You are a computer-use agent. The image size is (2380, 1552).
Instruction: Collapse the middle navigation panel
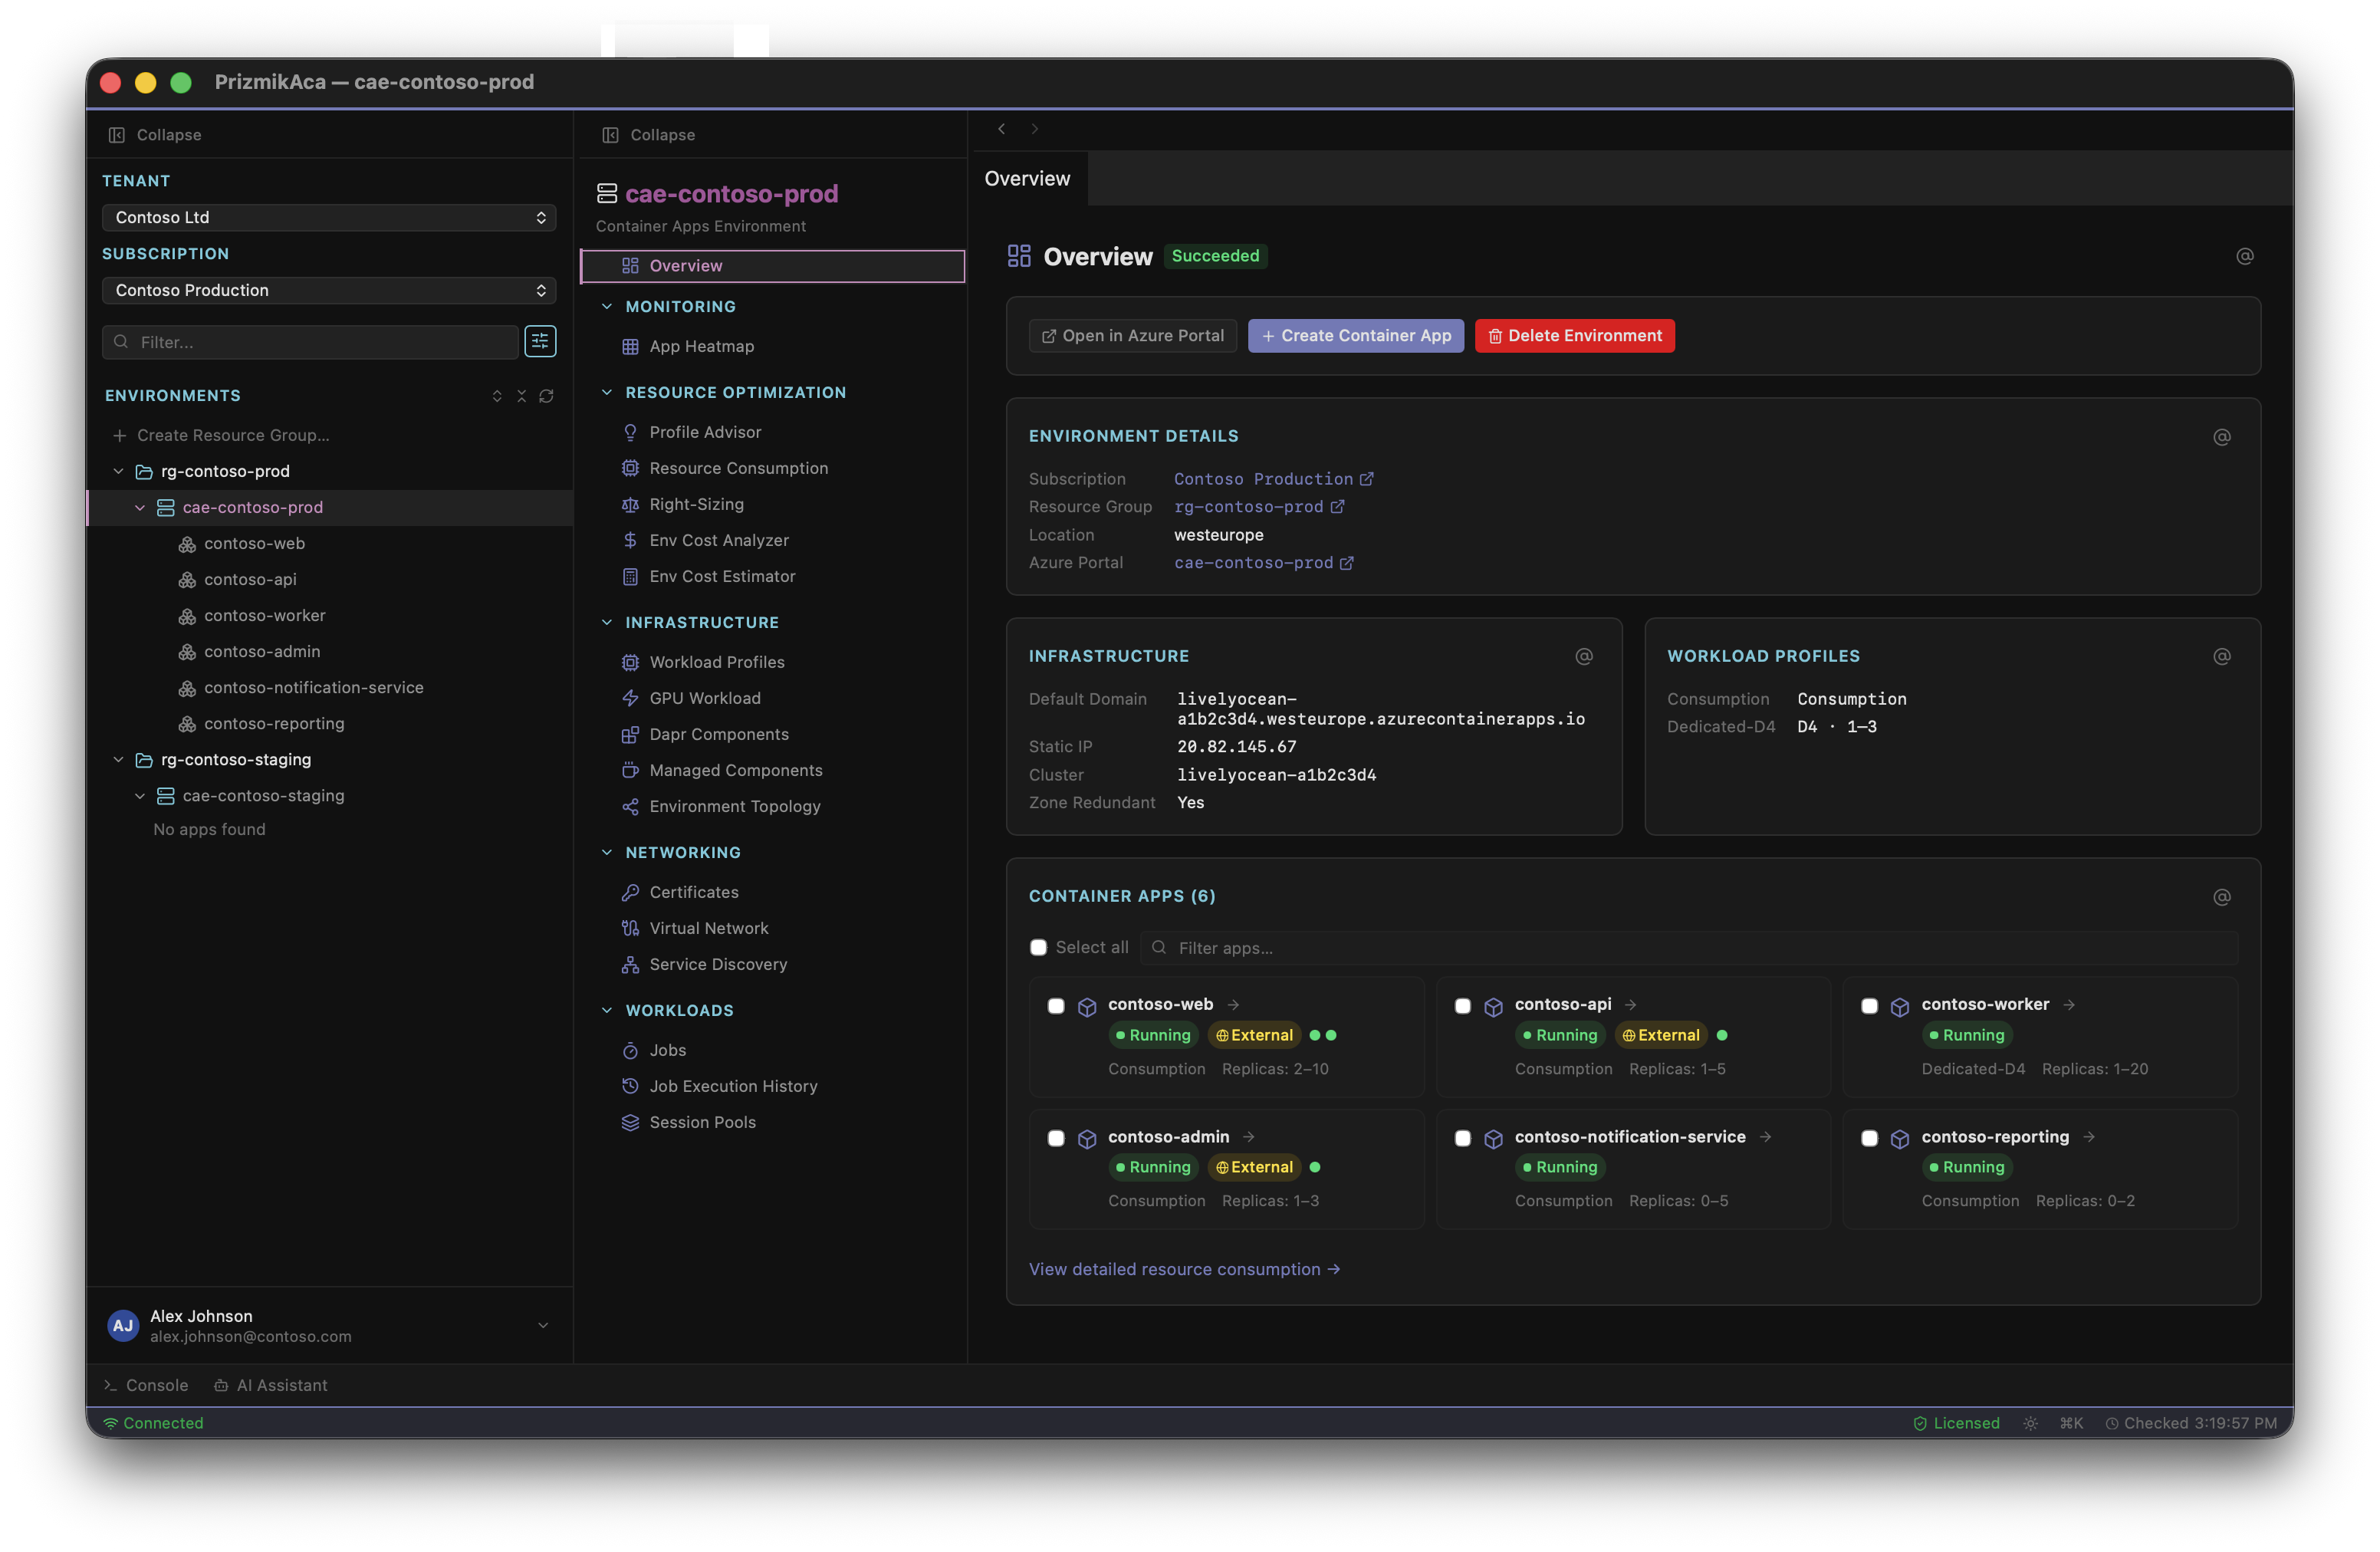pos(648,135)
